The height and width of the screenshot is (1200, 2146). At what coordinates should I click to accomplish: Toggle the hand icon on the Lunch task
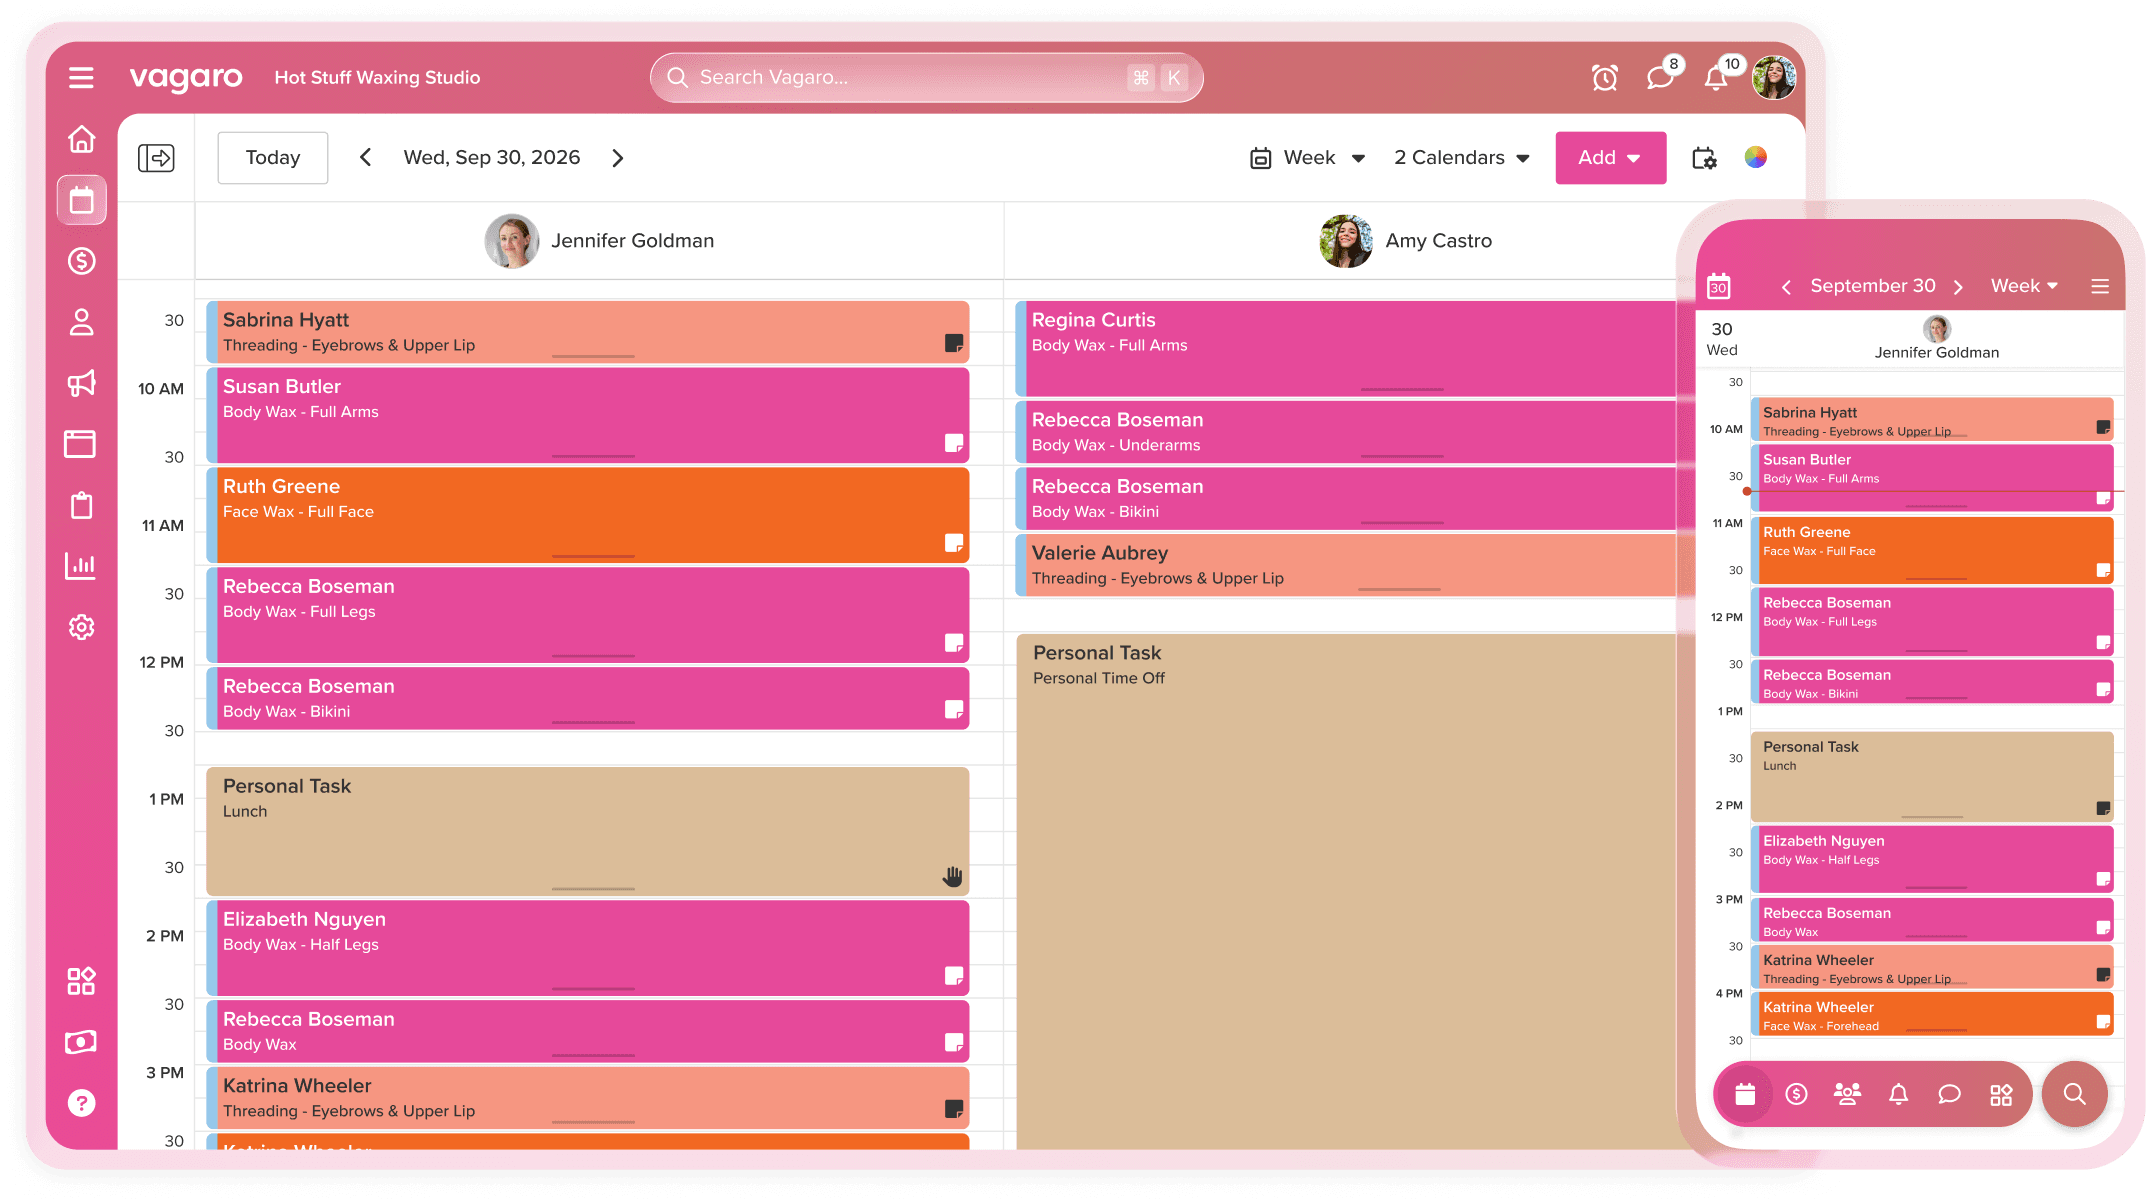(x=952, y=877)
